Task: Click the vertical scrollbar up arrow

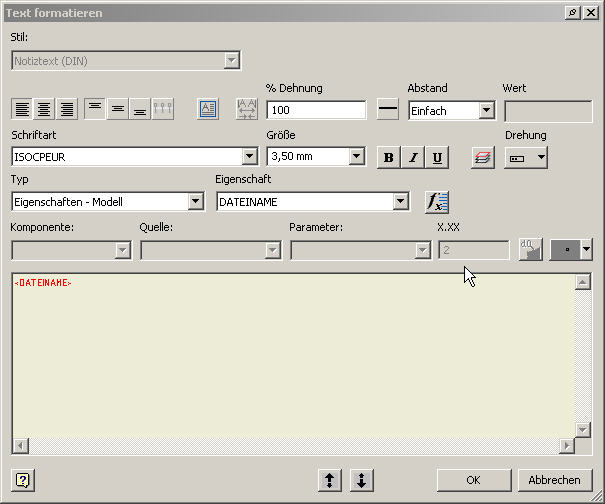Action: [583, 282]
